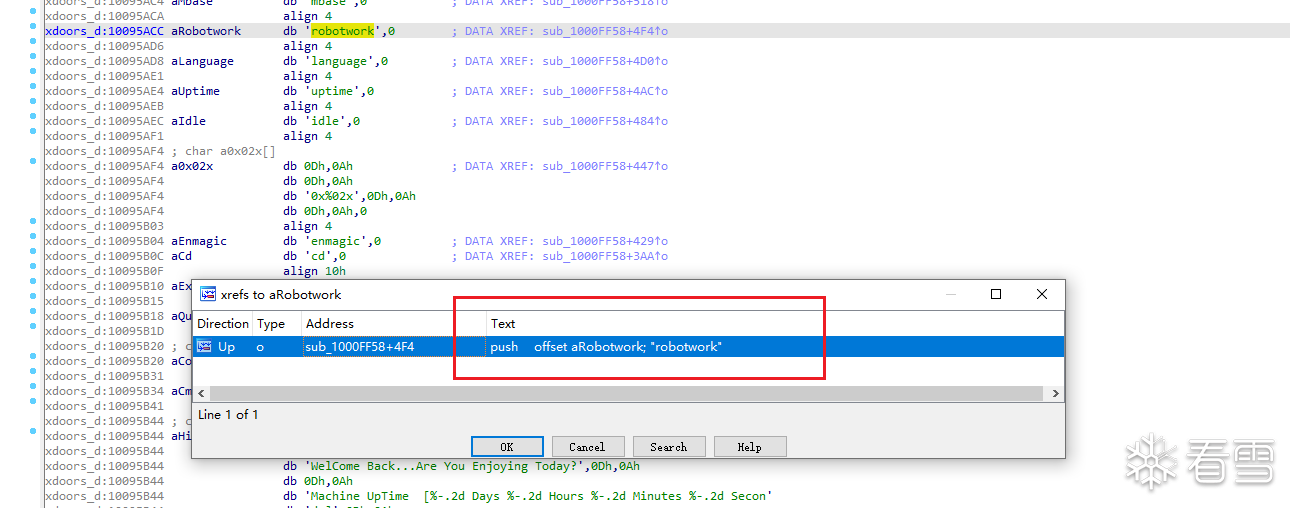This screenshot has width=1290, height=508.
Task: Select the sub_1000FF58+4F4 xref row
Action: coord(360,347)
